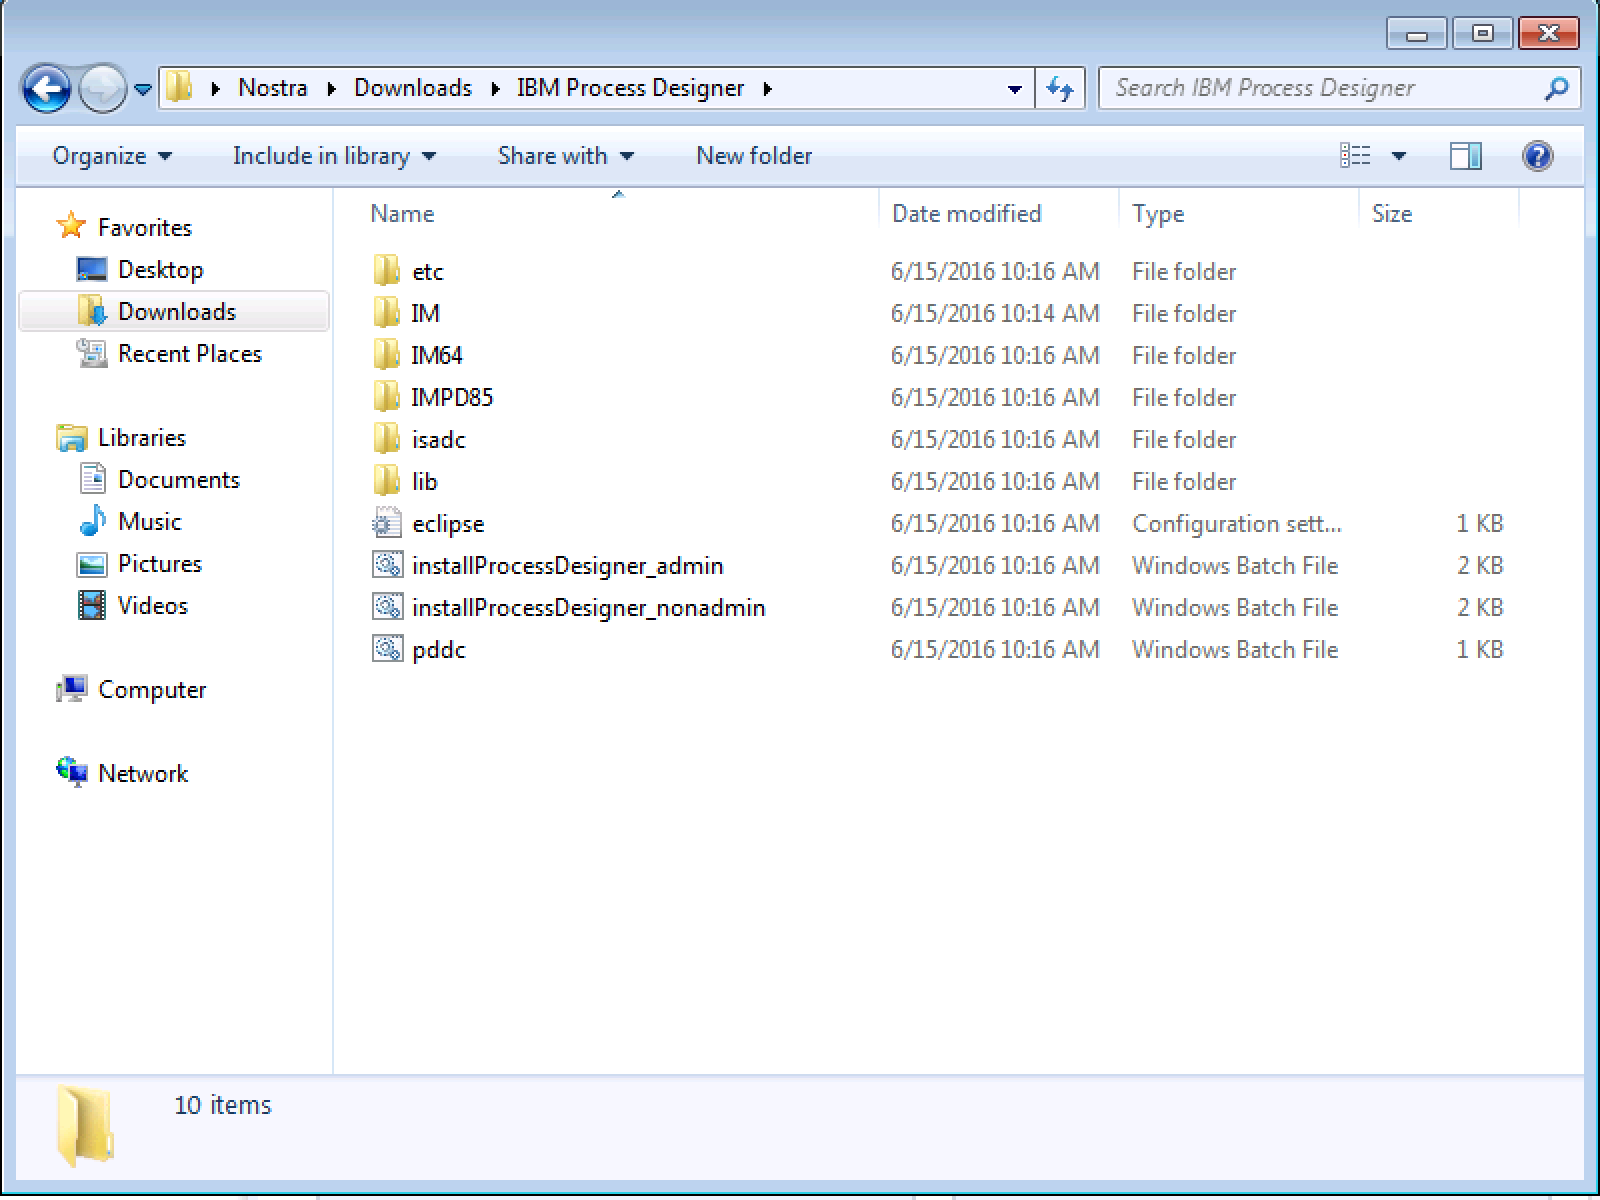Screen dimensions: 1600x1200
Task: Click the Documents library icon
Action: (92, 479)
